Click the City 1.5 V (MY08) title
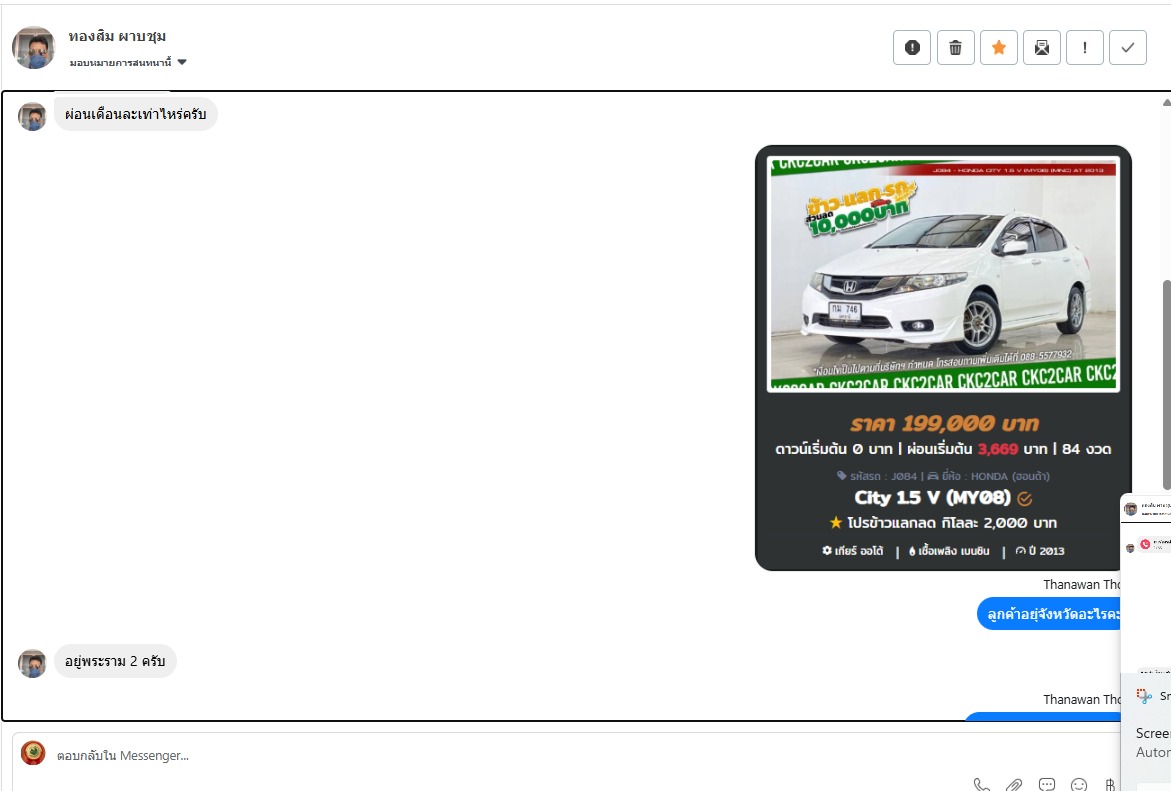 pyautogui.click(x=933, y=497)
